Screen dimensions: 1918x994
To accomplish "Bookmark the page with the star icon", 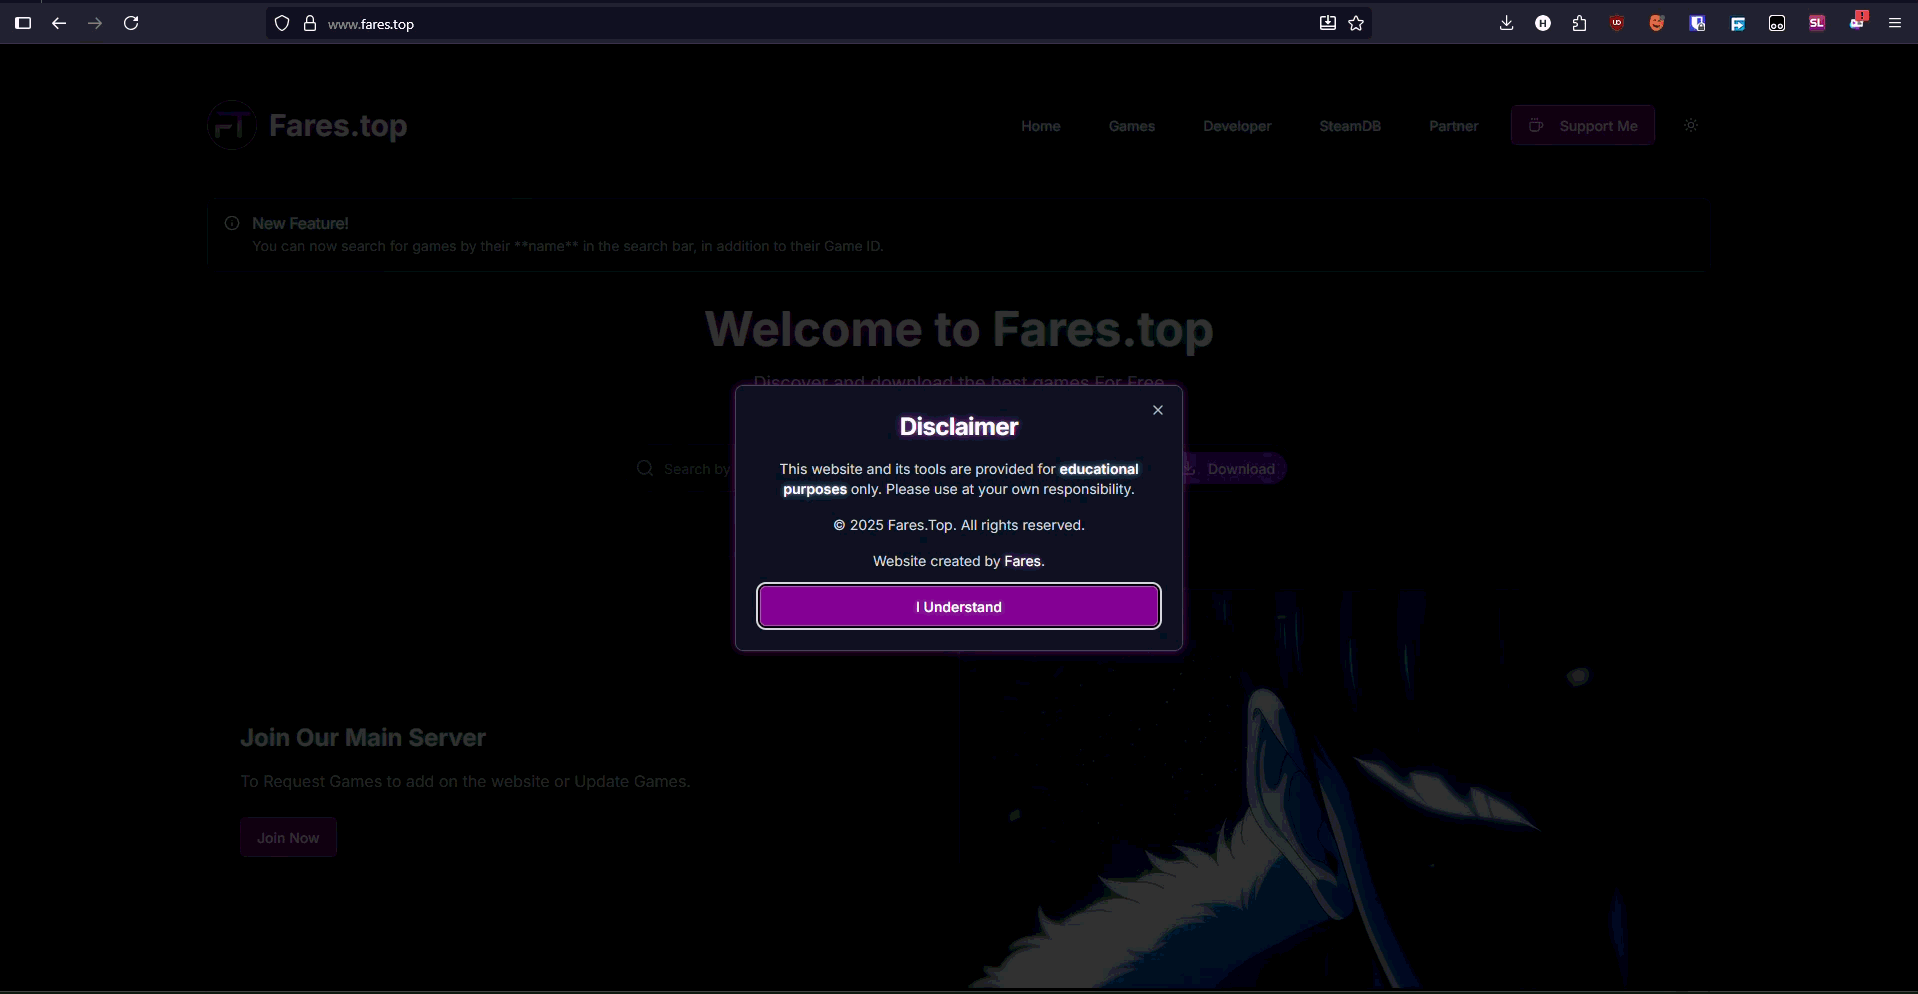I will coord(1356,23).
